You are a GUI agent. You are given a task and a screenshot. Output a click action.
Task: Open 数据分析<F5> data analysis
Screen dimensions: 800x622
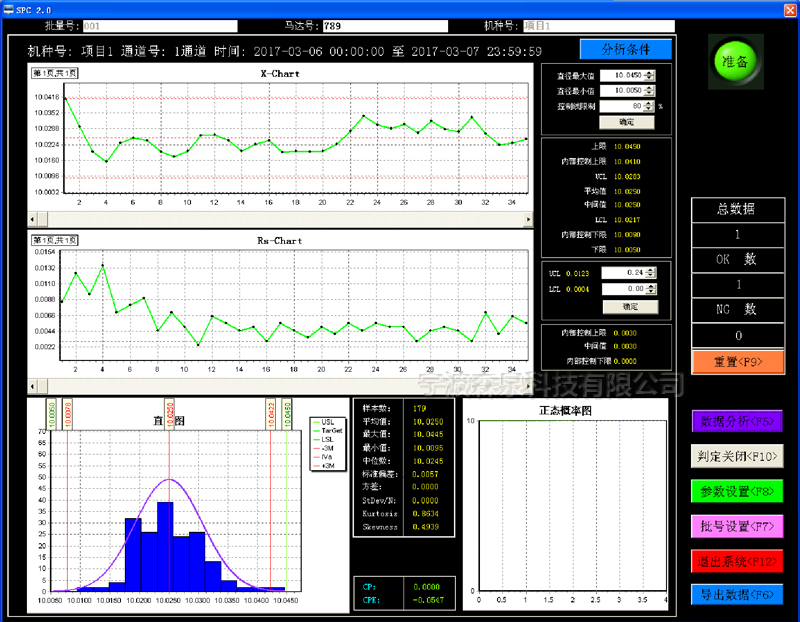(738, 421)
